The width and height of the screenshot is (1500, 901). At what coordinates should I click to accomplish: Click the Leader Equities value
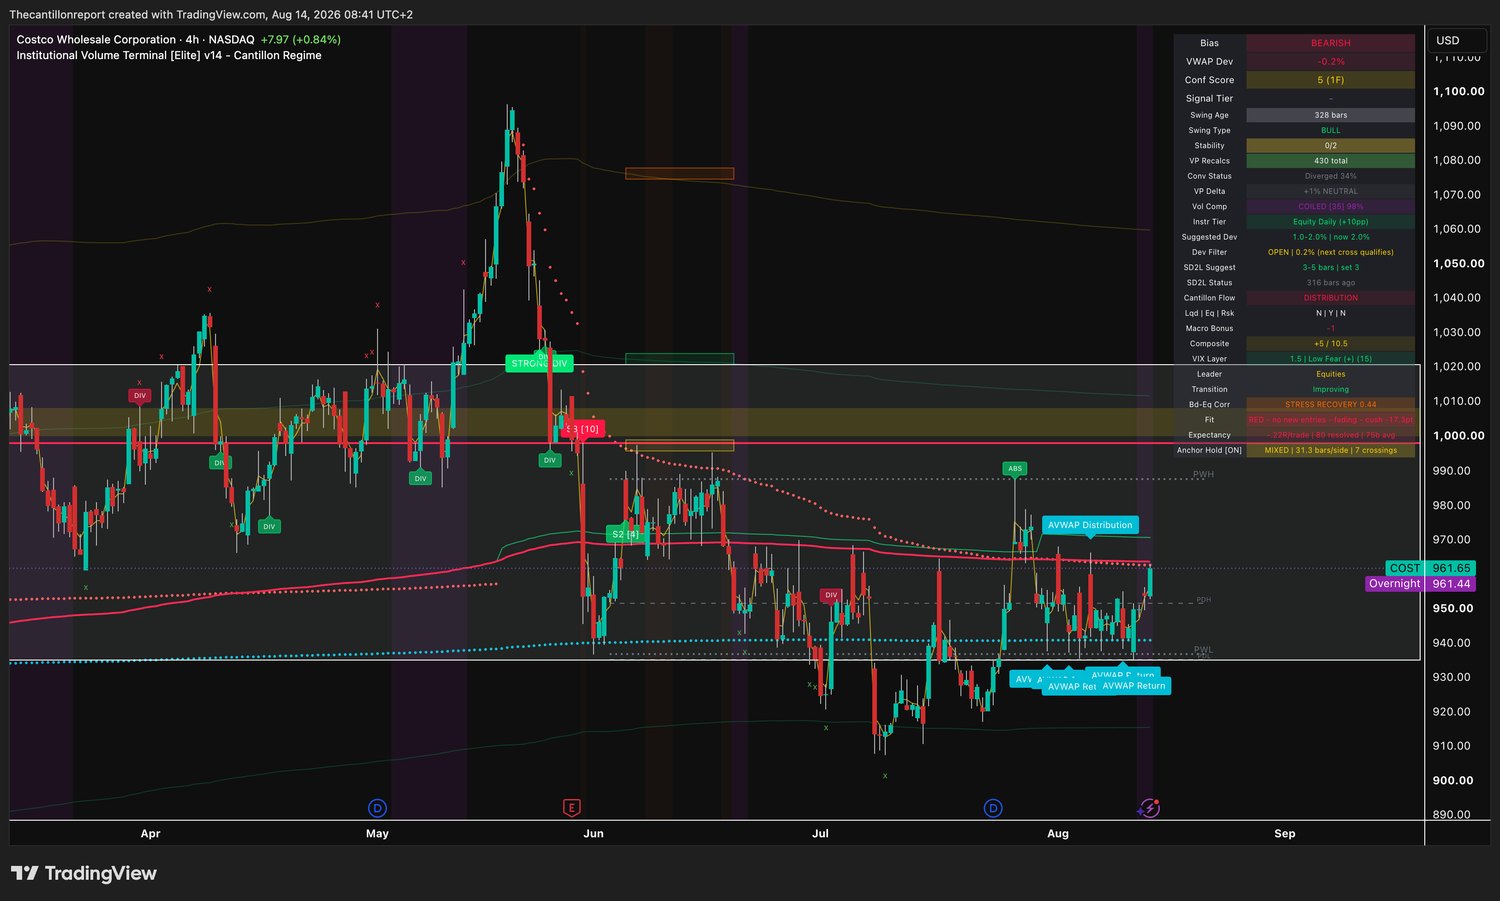pyautogui.click(x=1330, y=374)
